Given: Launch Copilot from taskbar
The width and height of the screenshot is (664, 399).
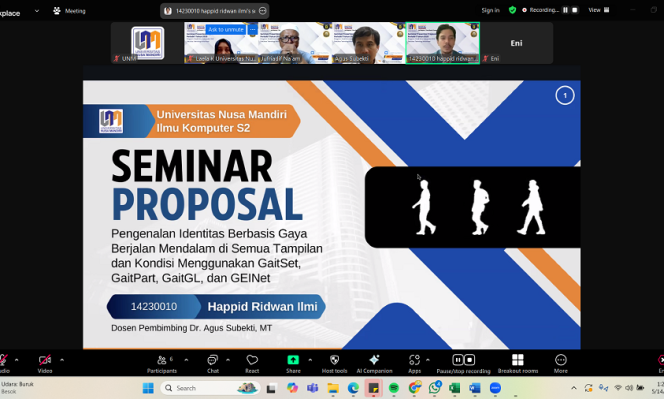Looking at the screenshot, I should (292, 388).
